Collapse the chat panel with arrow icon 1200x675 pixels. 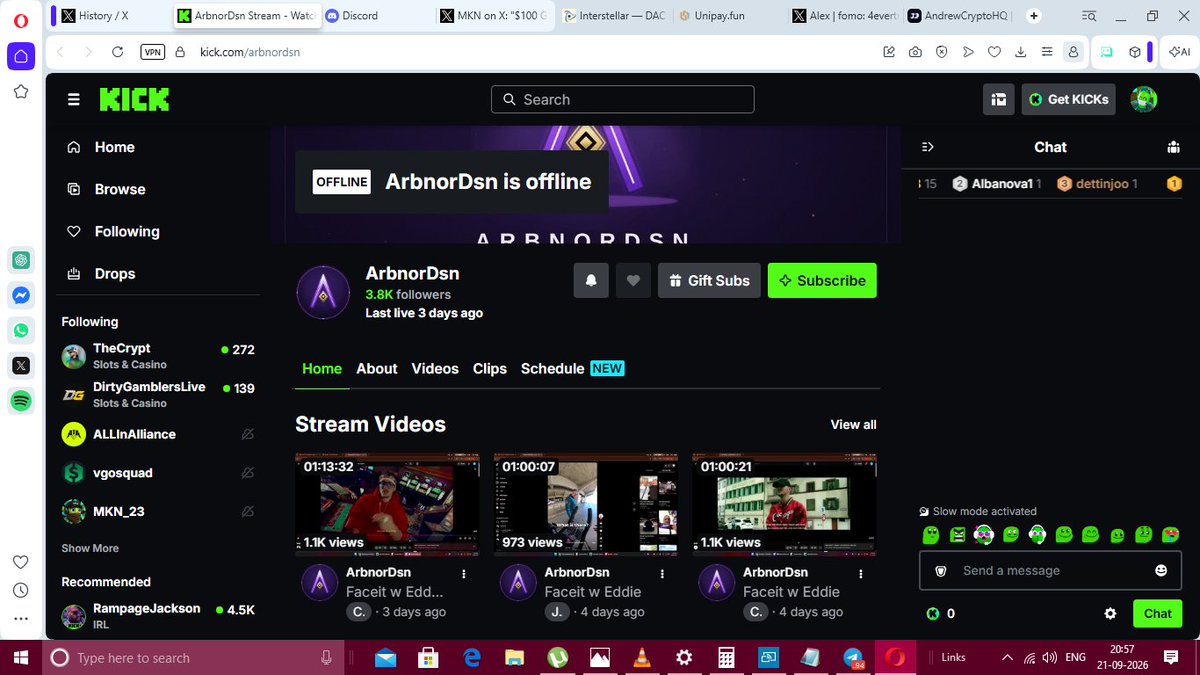(x=928, y=147)
